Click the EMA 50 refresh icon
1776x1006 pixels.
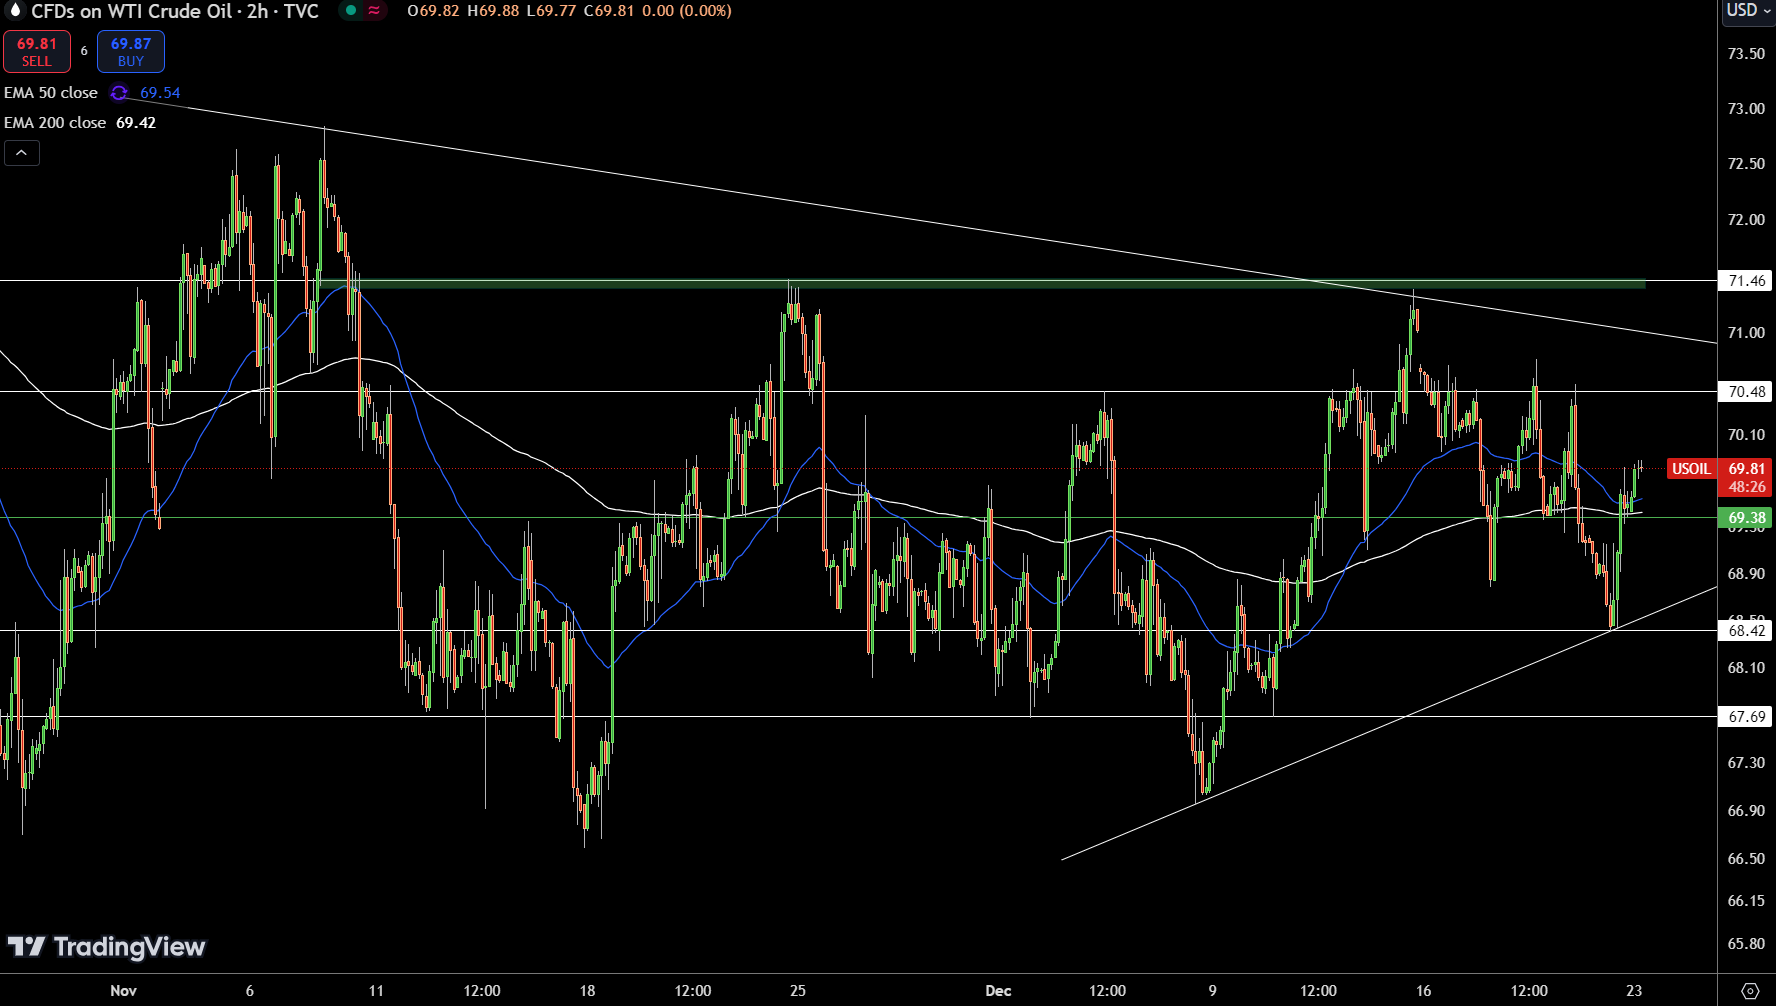coord(119,93)
